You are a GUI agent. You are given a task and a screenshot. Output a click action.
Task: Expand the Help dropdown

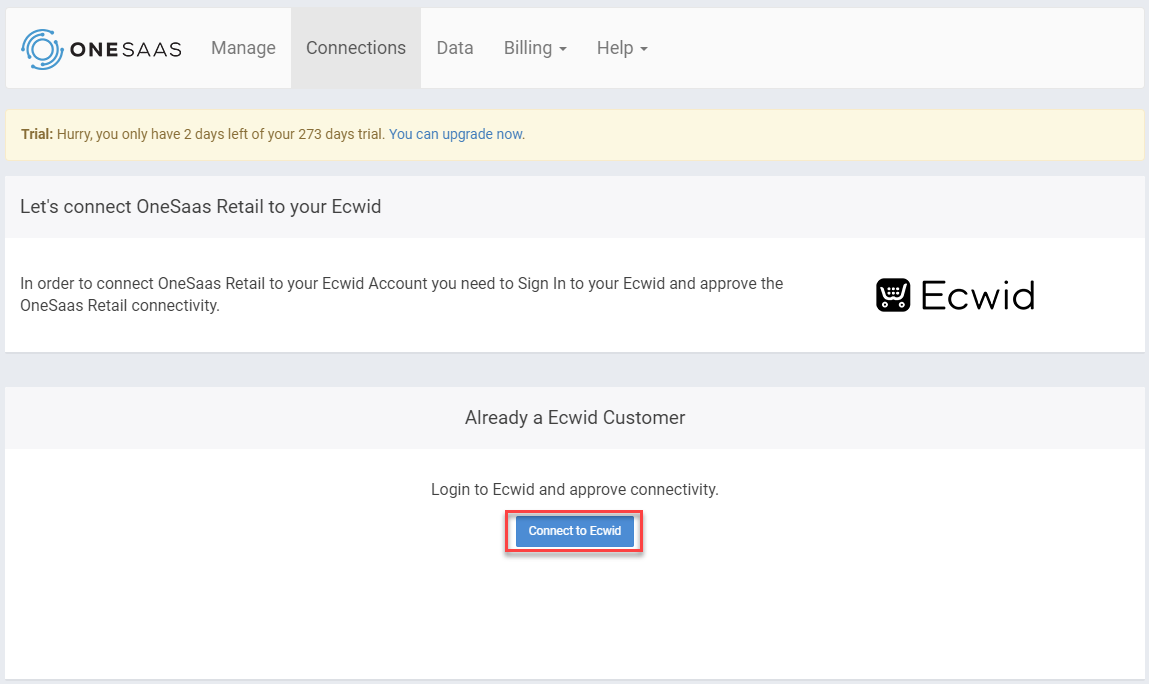(622, 48)
